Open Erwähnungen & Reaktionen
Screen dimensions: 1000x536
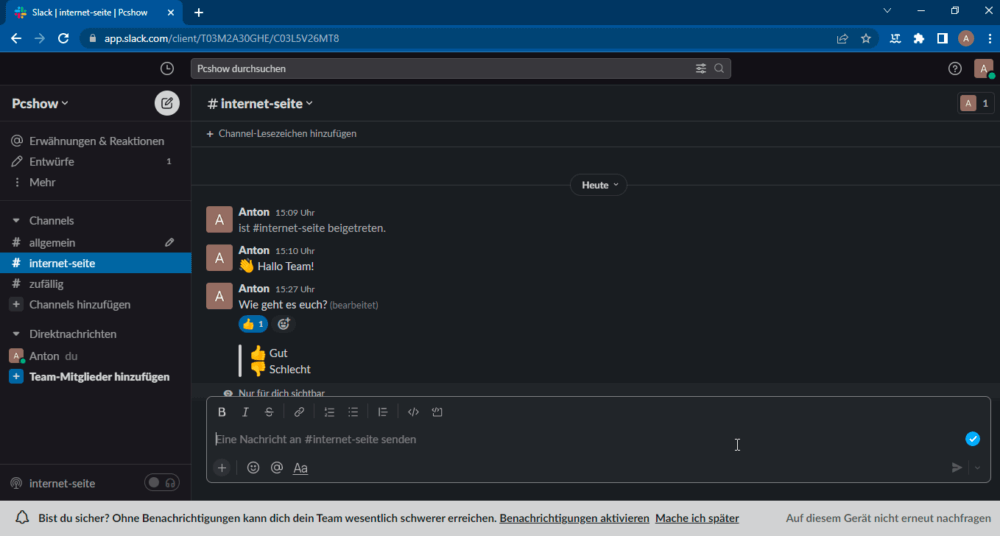96,141
